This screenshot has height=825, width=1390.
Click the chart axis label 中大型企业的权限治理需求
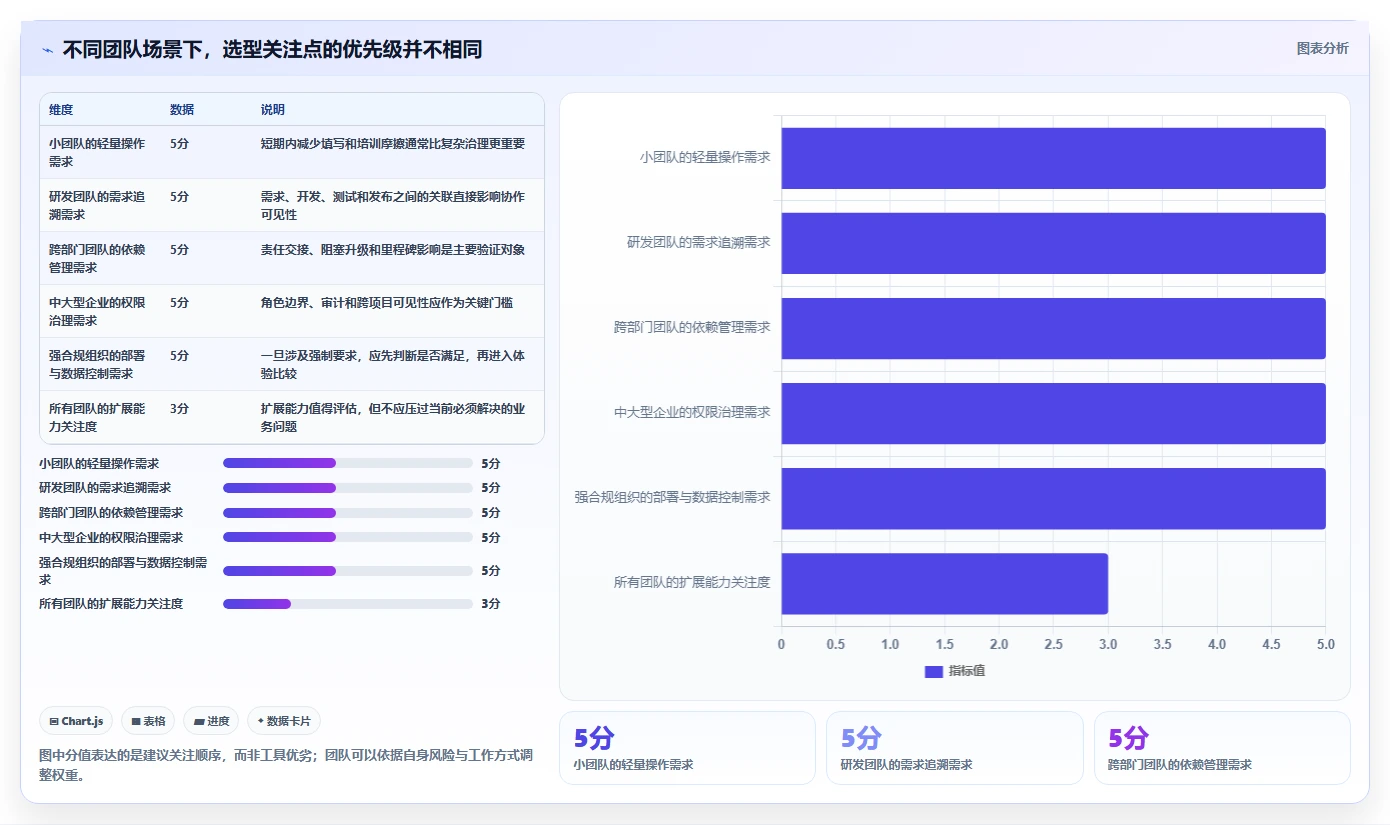point(692,412)
